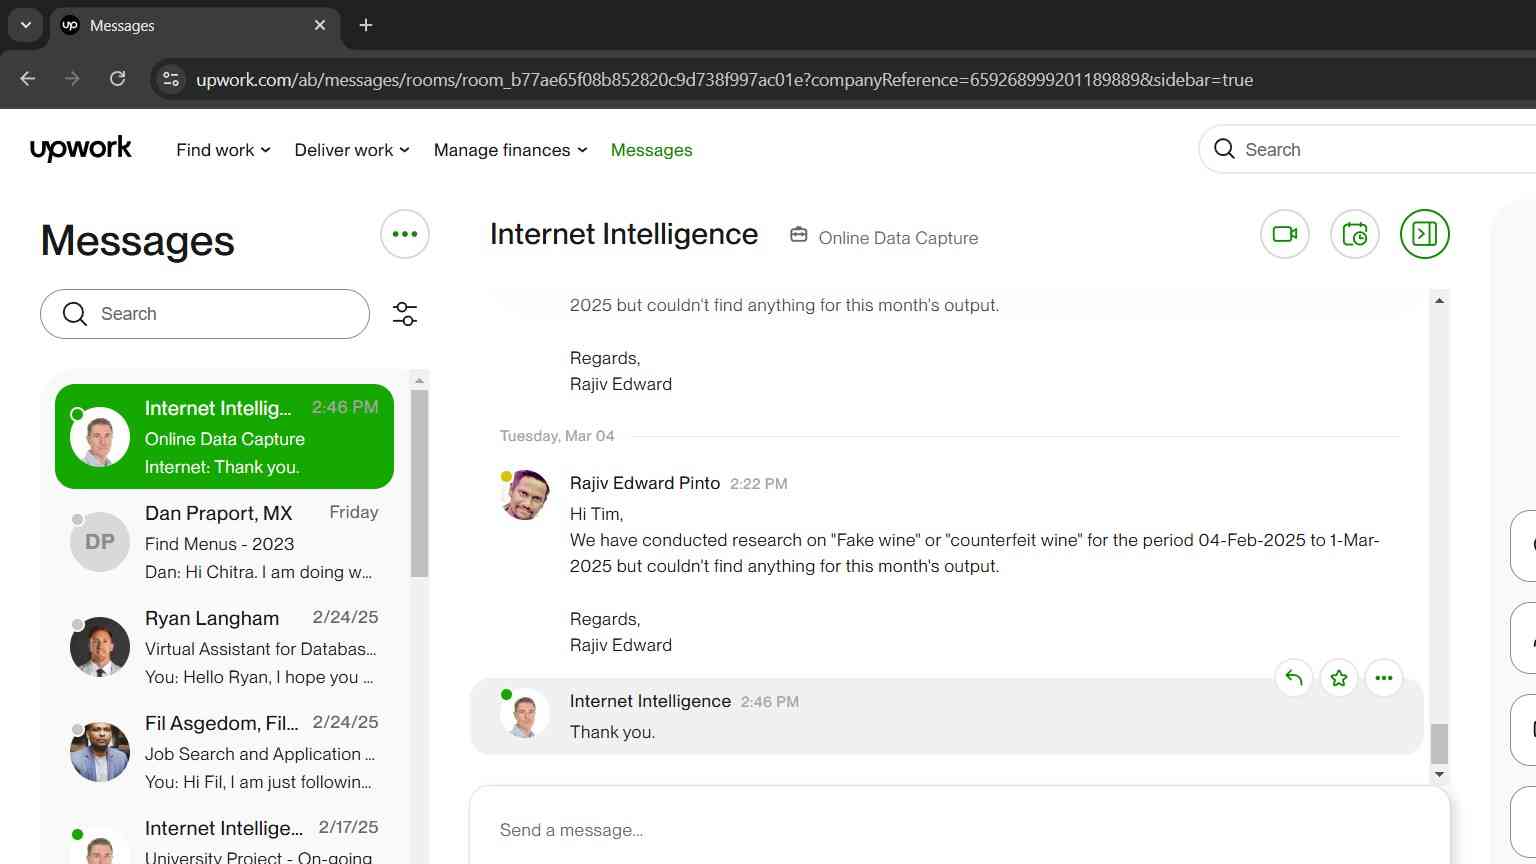Start a video call with Internet Intelligence

tap(1285, 234)
